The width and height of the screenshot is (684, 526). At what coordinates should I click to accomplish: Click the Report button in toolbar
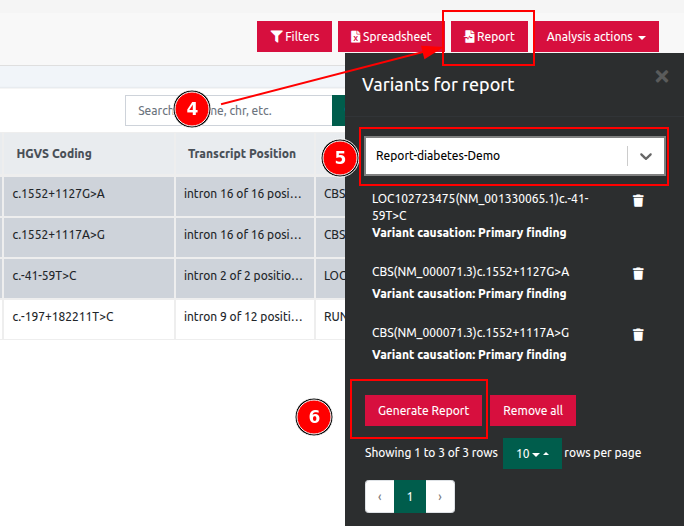[x=489, y=37]
